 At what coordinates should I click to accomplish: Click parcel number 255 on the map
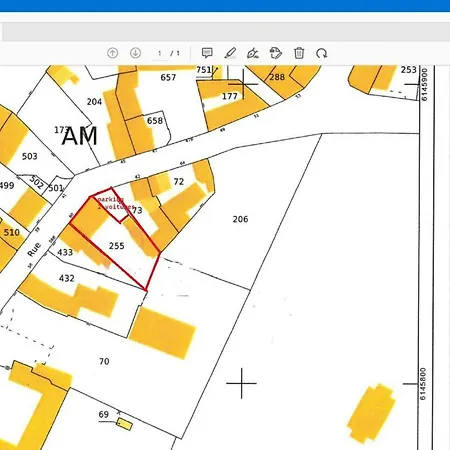point(117,246)
